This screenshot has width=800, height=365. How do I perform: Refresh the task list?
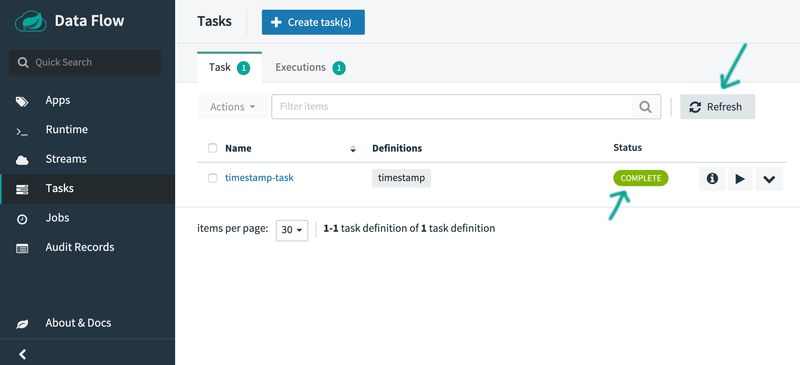tap(717, 107)
